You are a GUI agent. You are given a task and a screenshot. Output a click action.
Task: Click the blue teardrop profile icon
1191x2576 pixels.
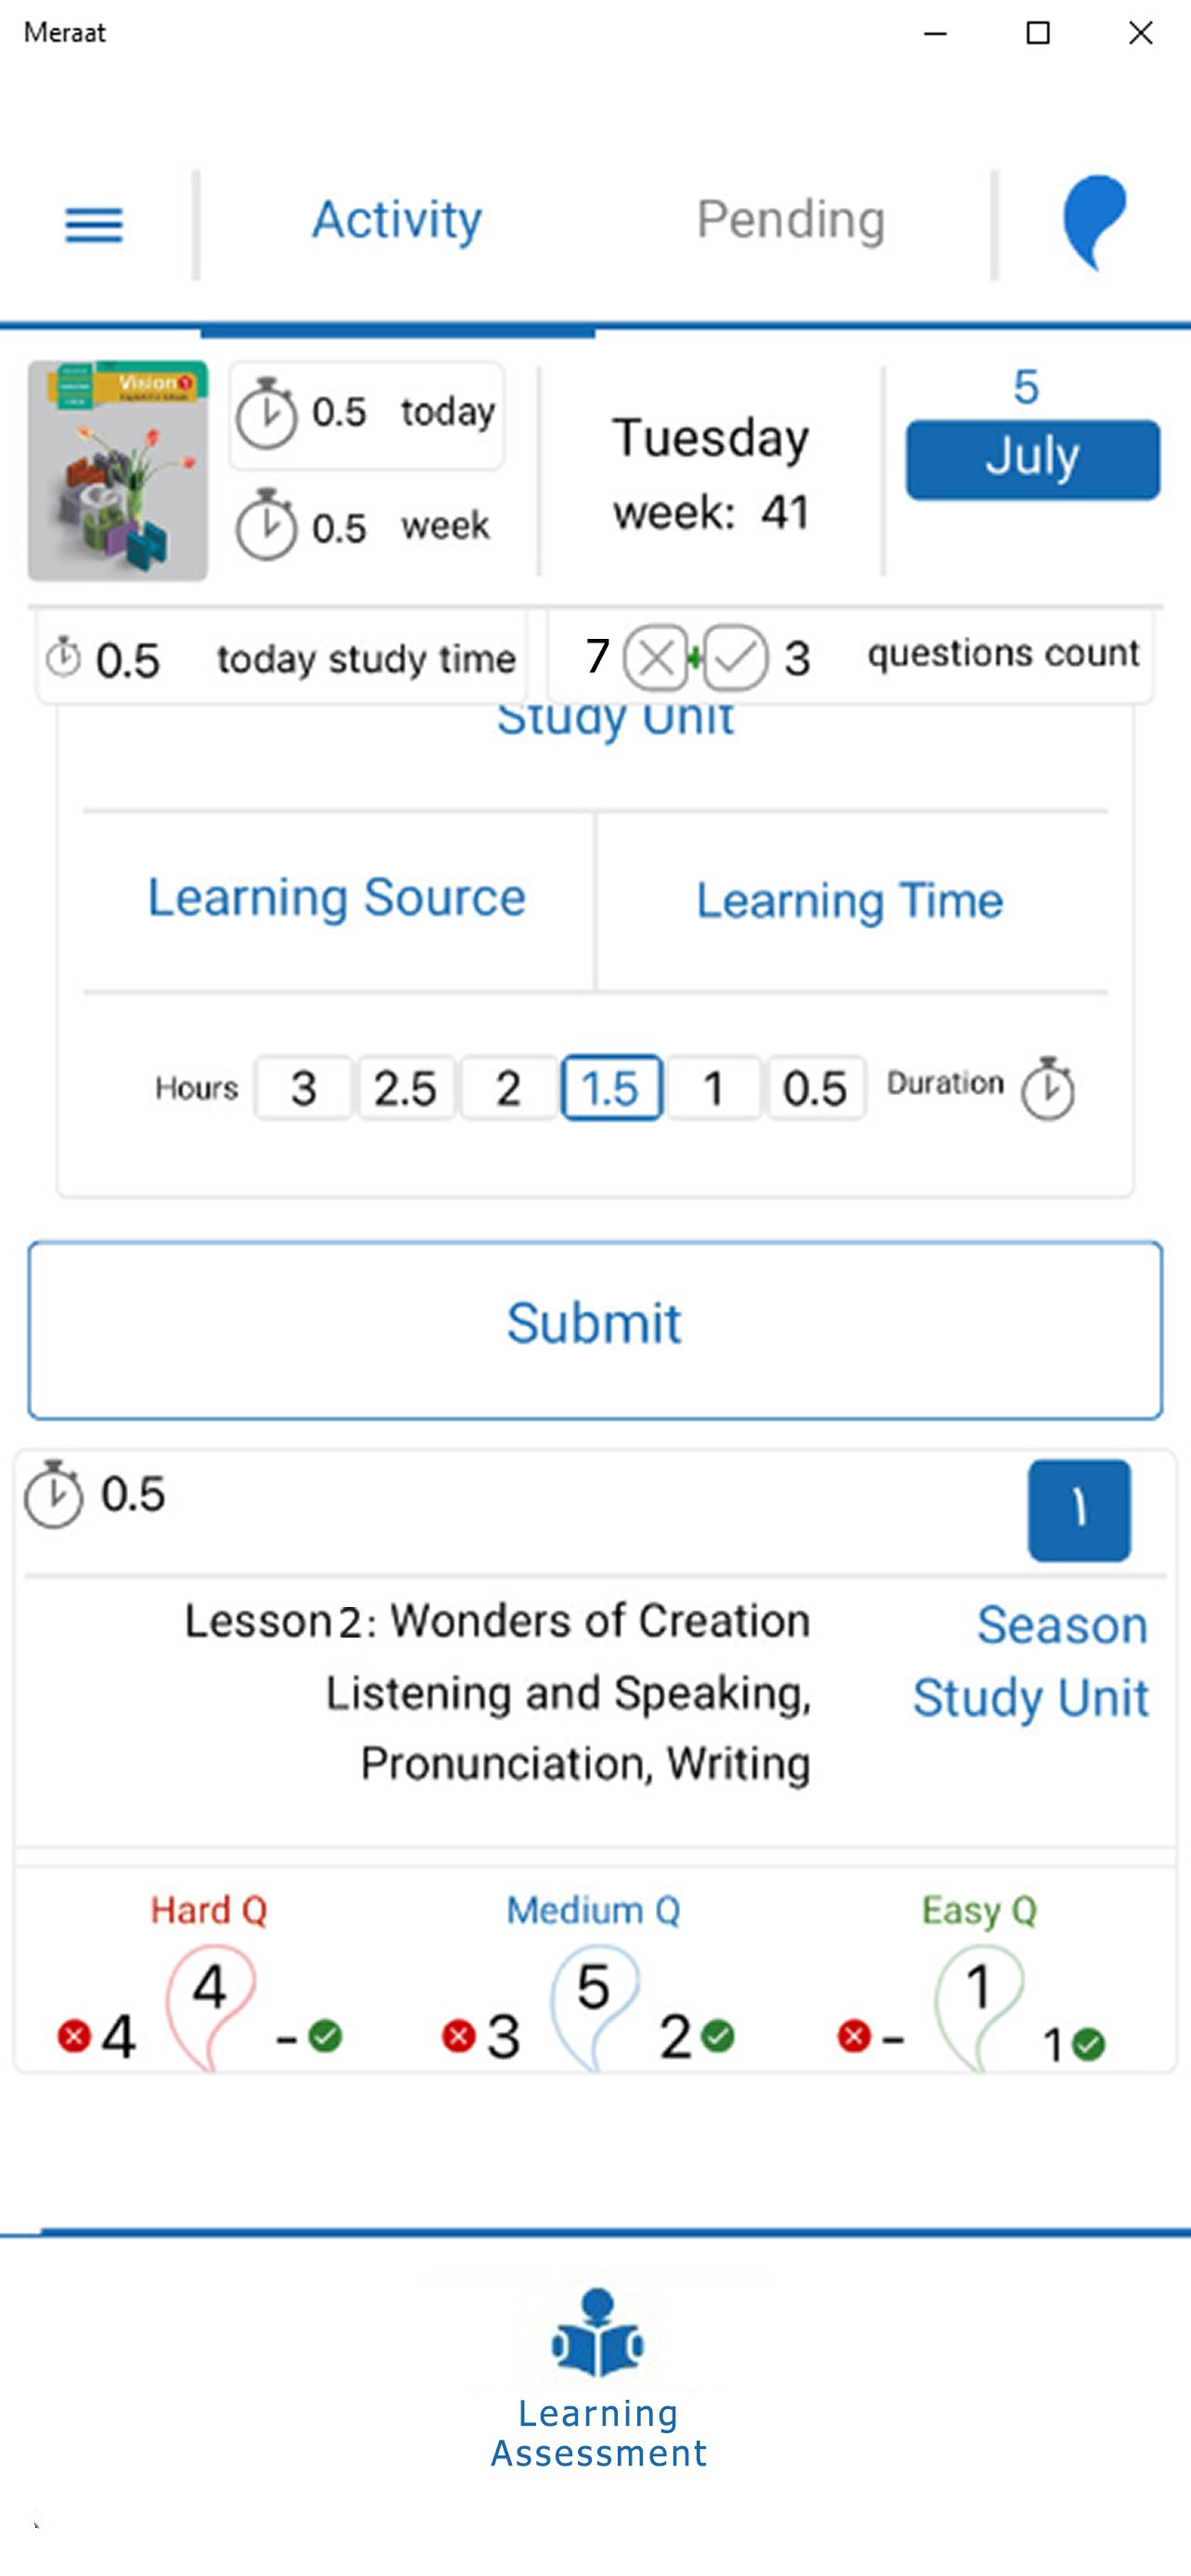point(1094,221)
